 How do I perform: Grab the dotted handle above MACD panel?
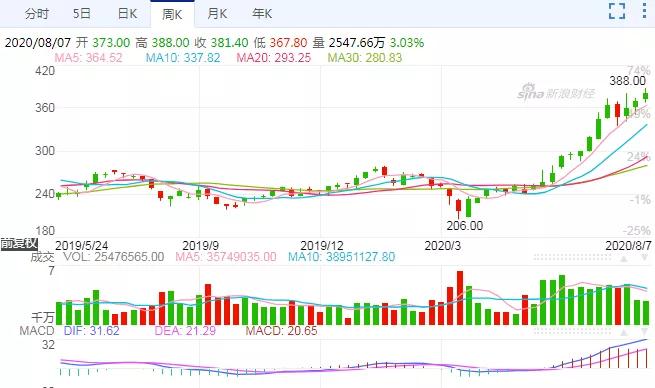click(x=572, y=332)
